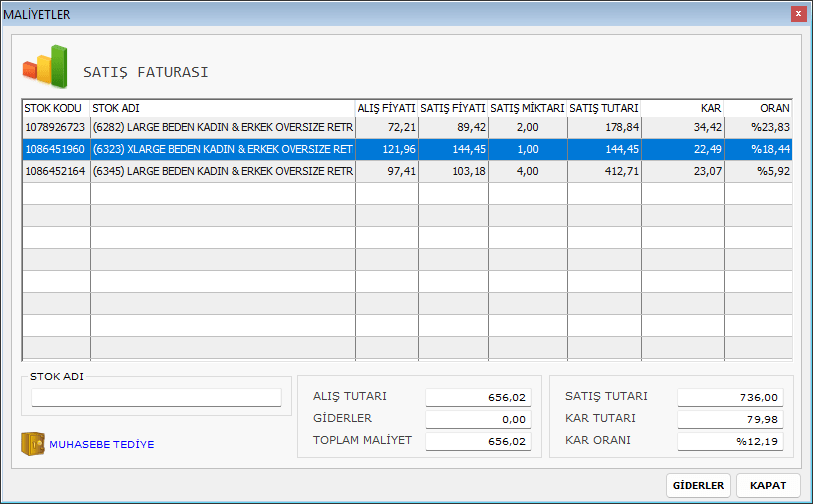Open the MUHASEBE TEDİYE link
This screenshot has width=813, height=504.
(101, 444)
